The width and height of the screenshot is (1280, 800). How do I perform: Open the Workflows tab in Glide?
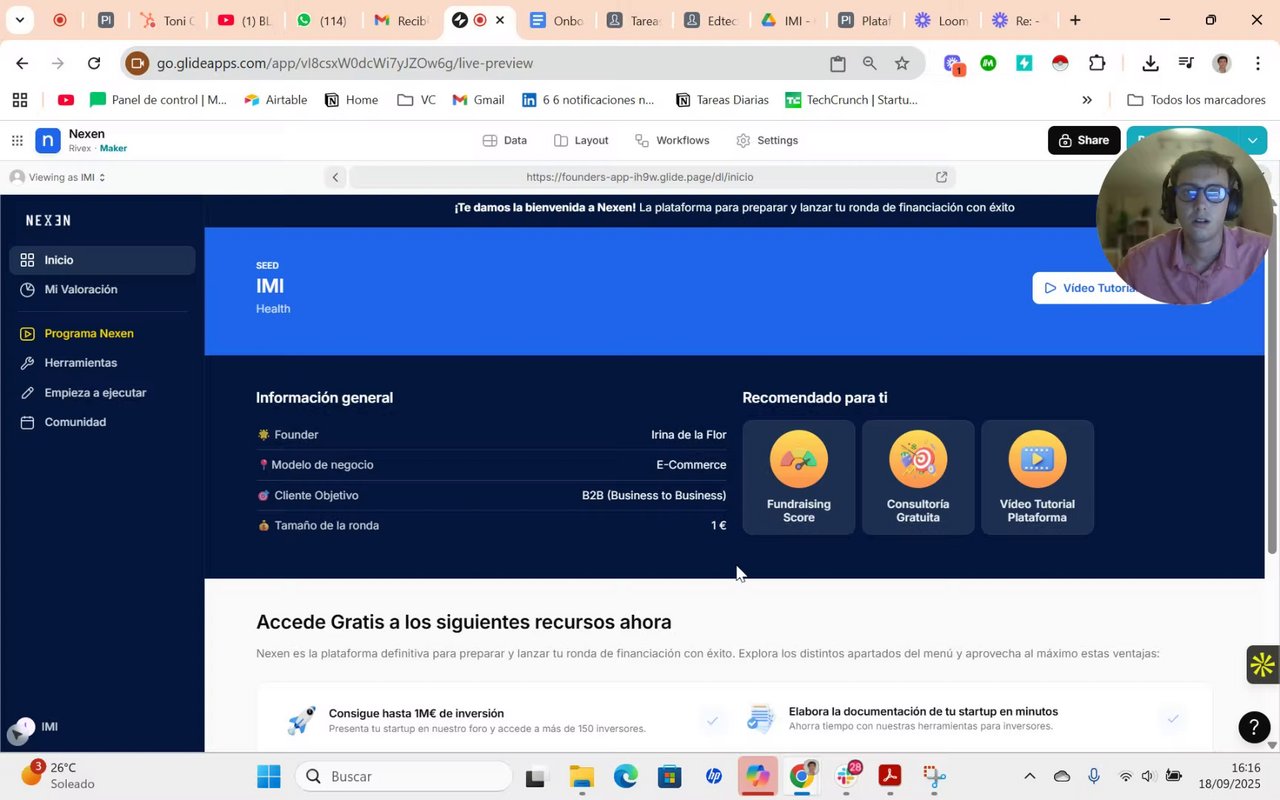[672, 140]
